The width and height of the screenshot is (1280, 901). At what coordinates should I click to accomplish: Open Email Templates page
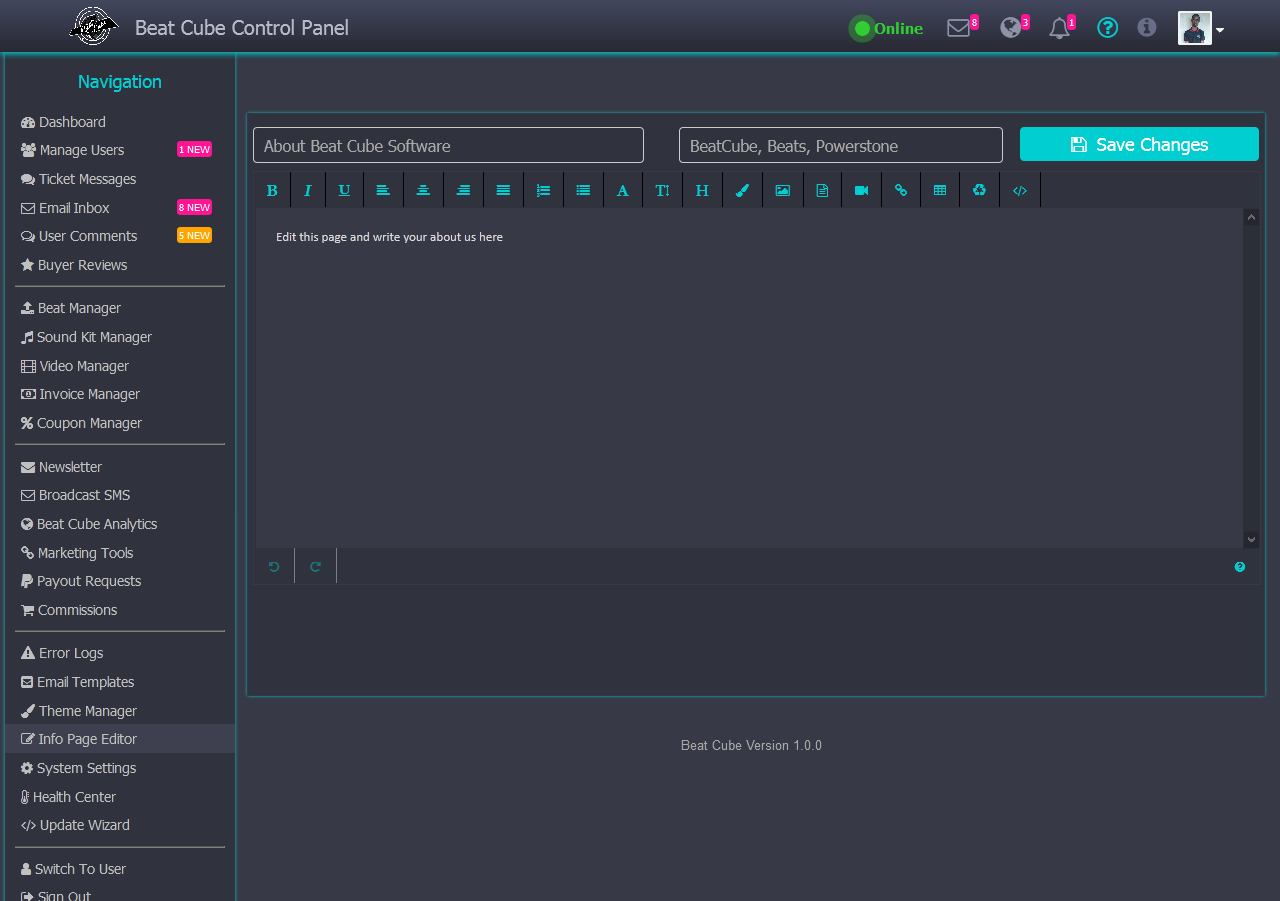[x=77, y=682]
